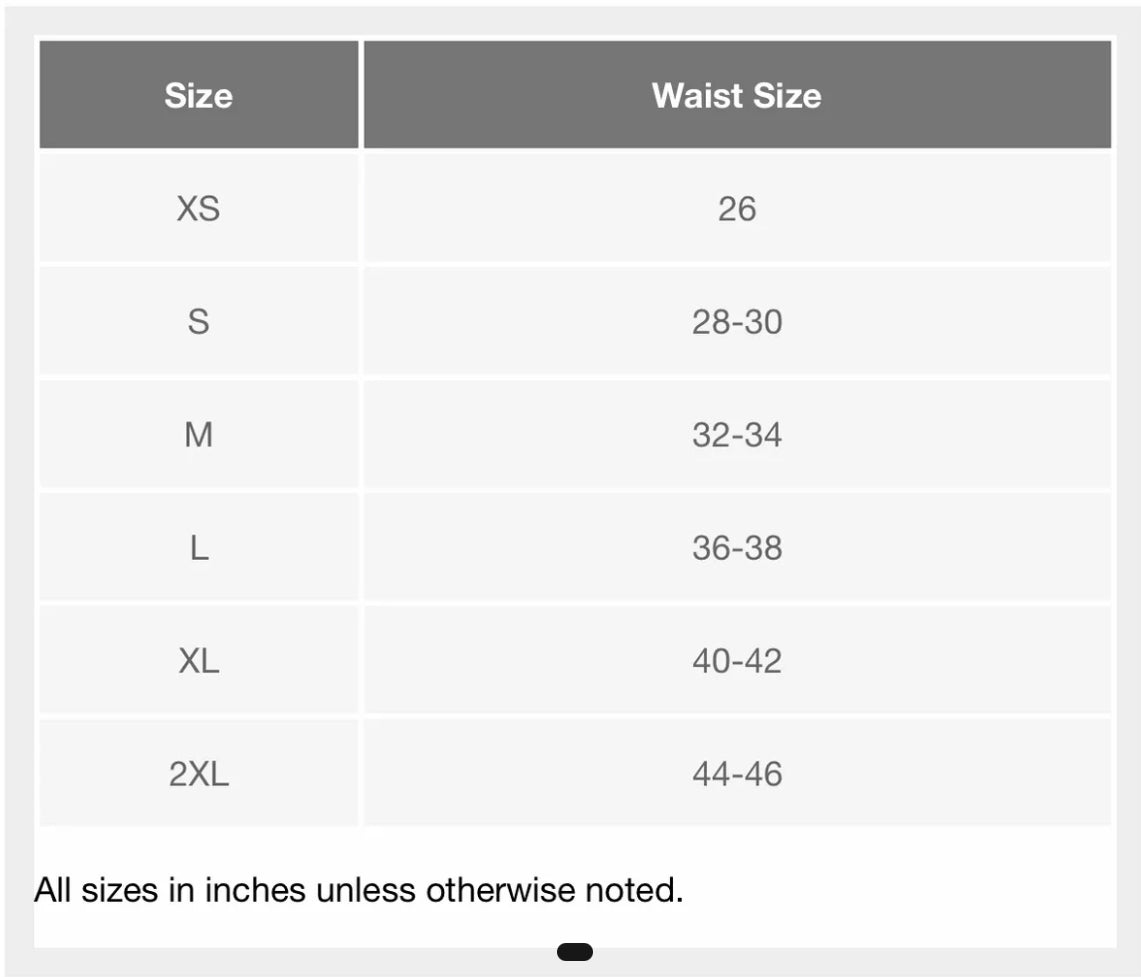Click the 44-46 waist size cell
Image resolution: width=1141 pixels, height=977 pixels.
point(736,774)
